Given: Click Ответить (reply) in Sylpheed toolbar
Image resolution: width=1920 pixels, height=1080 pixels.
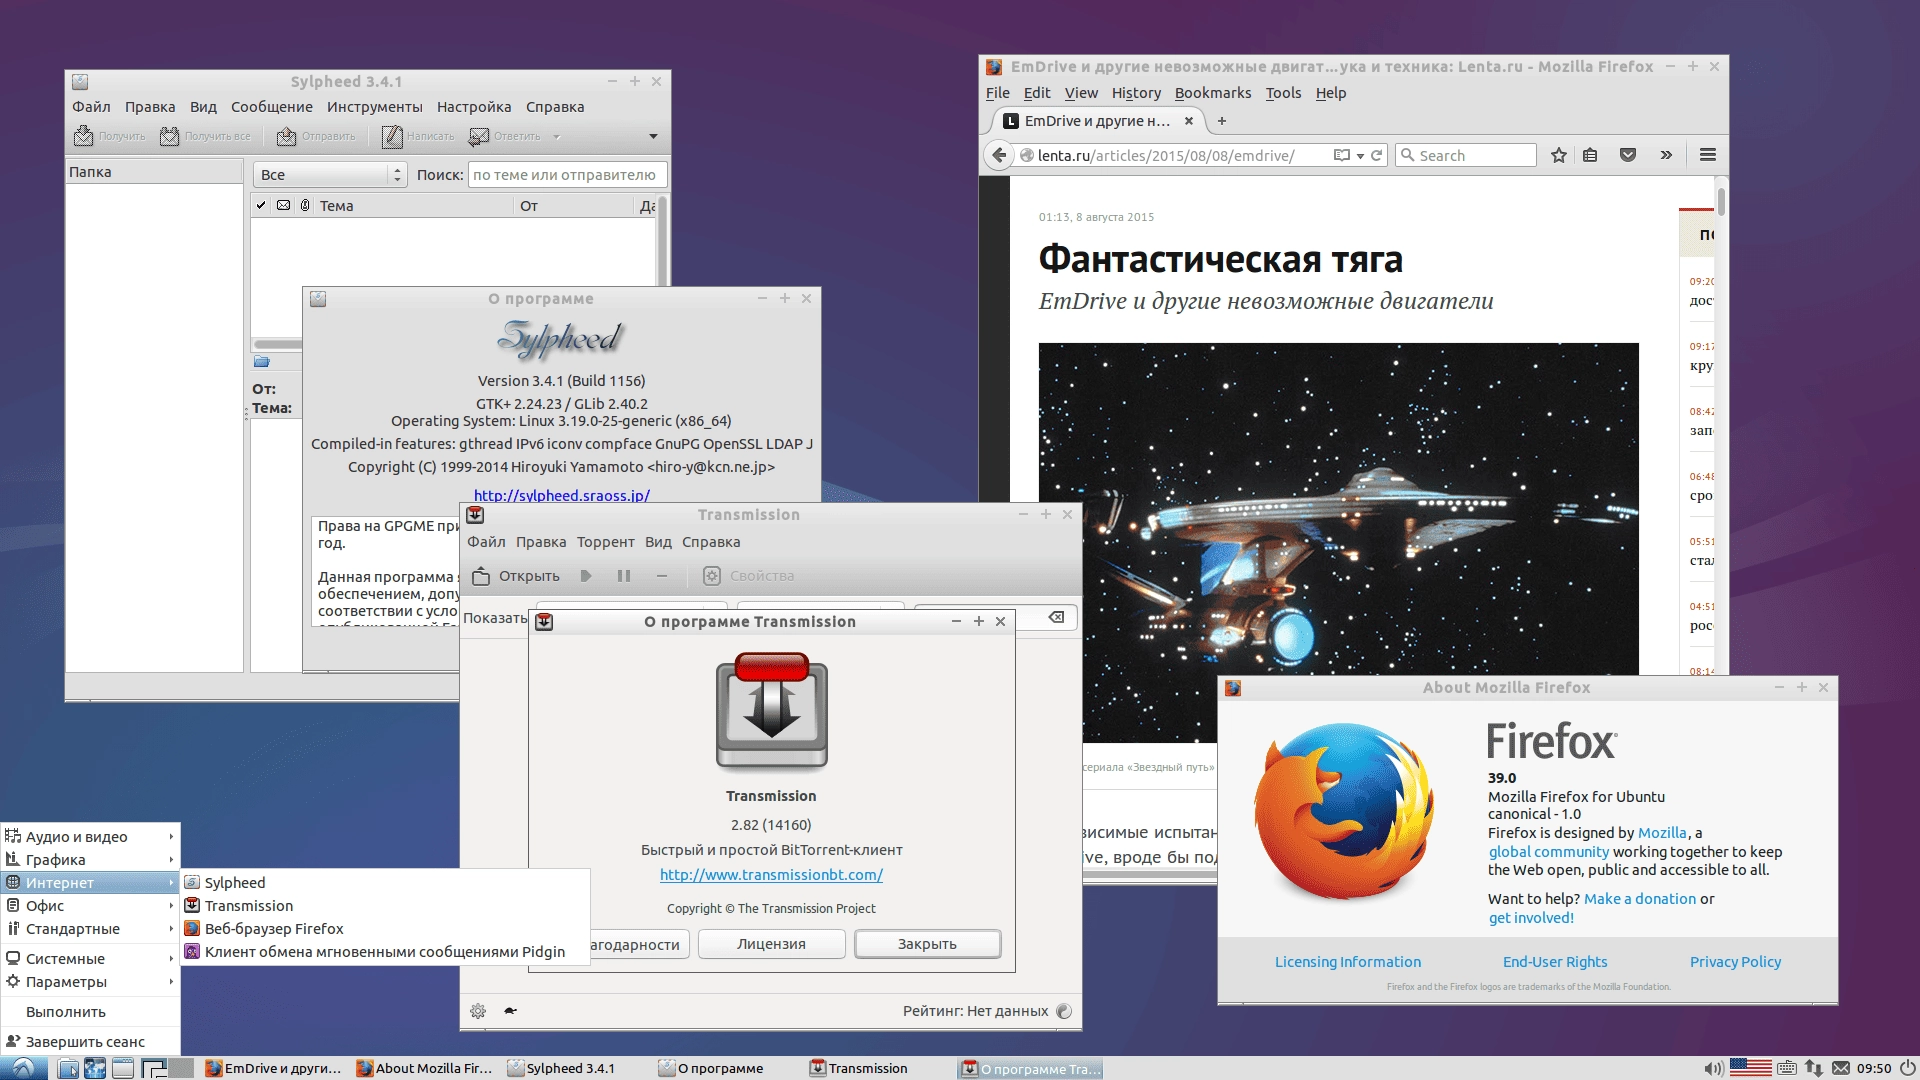Looking at the screenshot, I should [505, 136].
